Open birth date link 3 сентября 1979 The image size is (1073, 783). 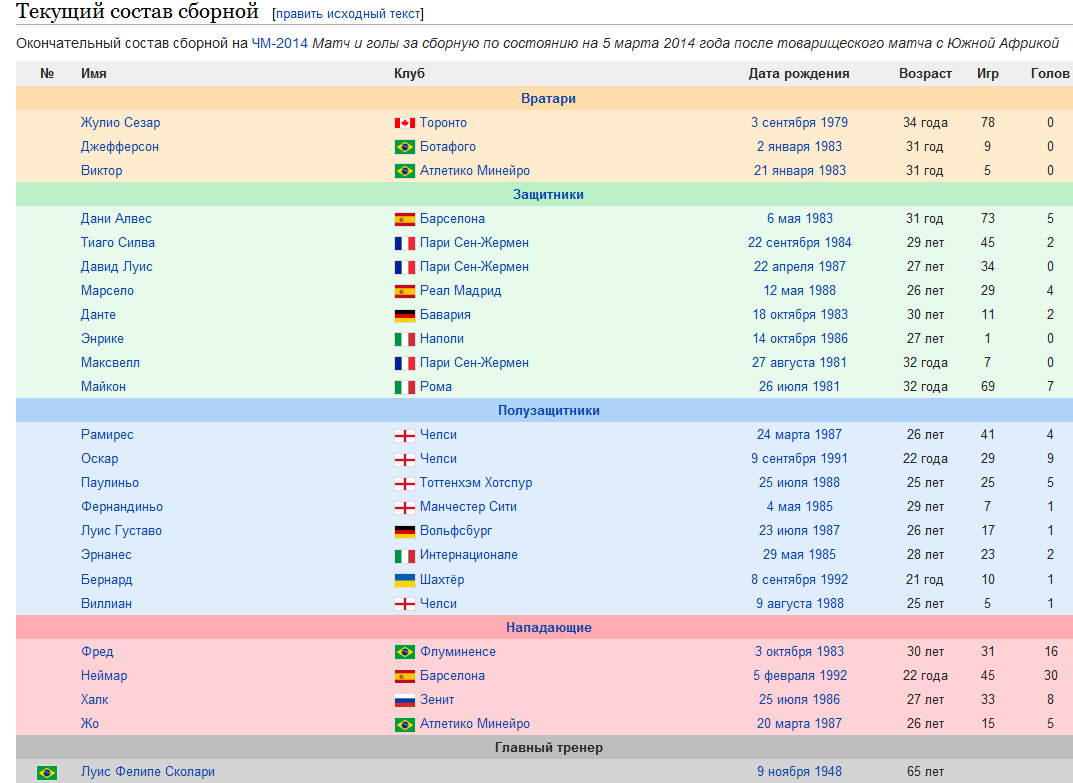click(799, 123)
